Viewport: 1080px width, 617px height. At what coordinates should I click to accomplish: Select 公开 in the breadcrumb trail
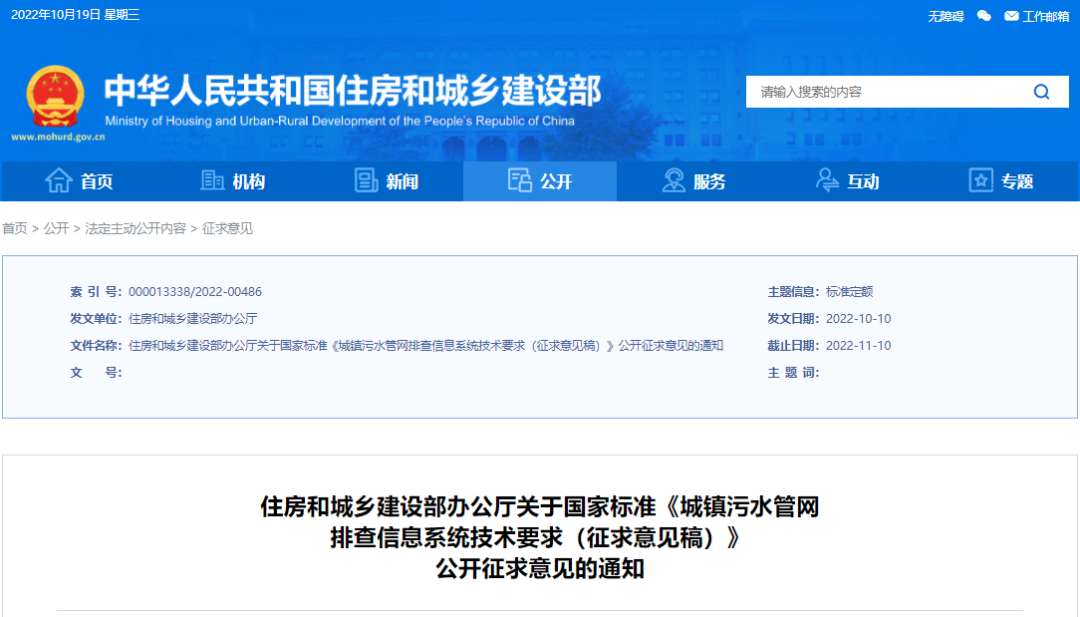(x=56, y=229)
